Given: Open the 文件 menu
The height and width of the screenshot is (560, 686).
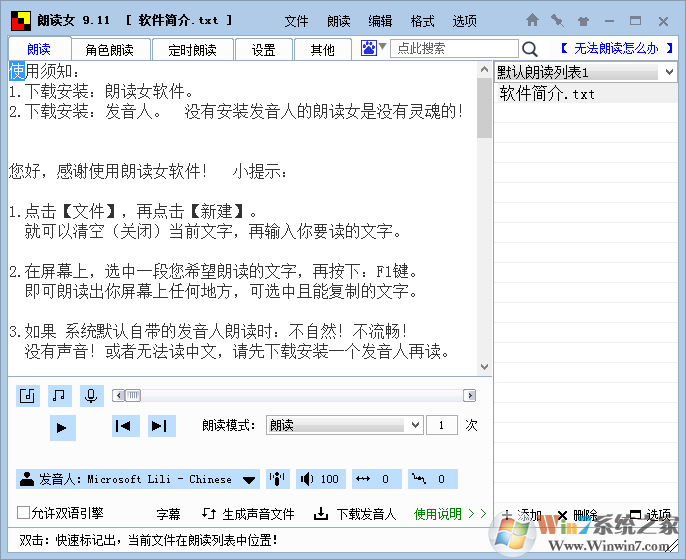Looking at the screenshot, I should [296, 20].
